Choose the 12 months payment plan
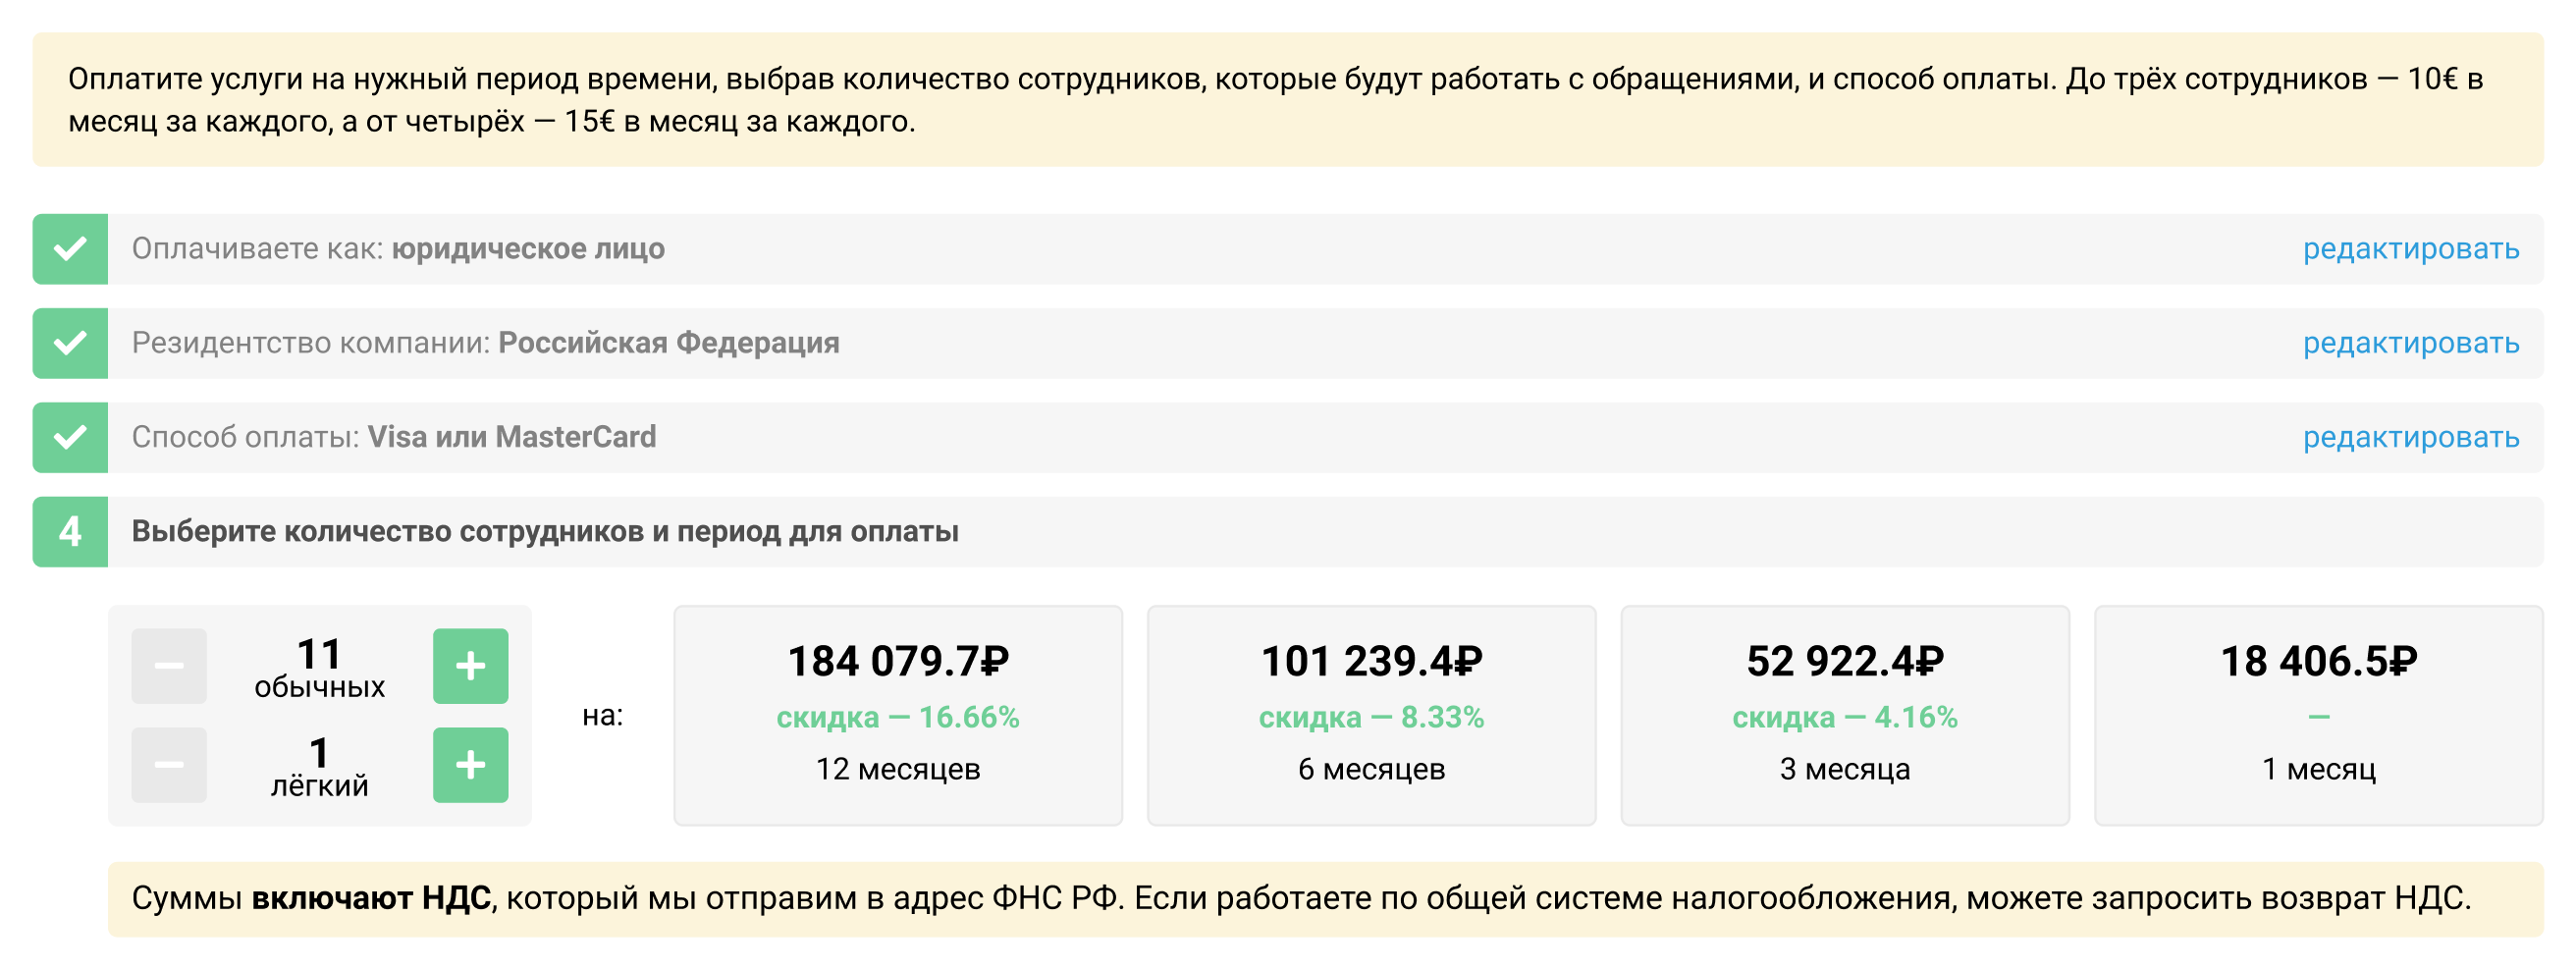2576x969 pixels. (x=898, y=716)
